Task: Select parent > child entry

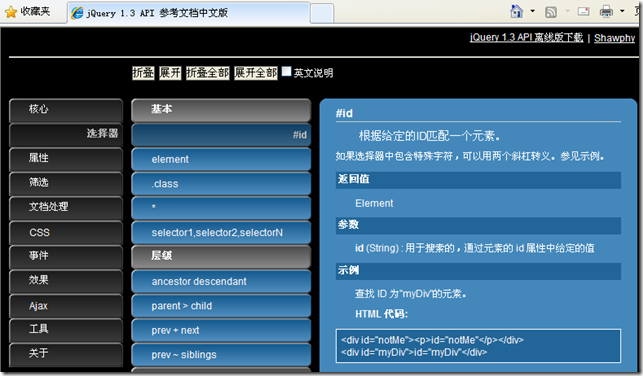Action: tap(221, 306)
